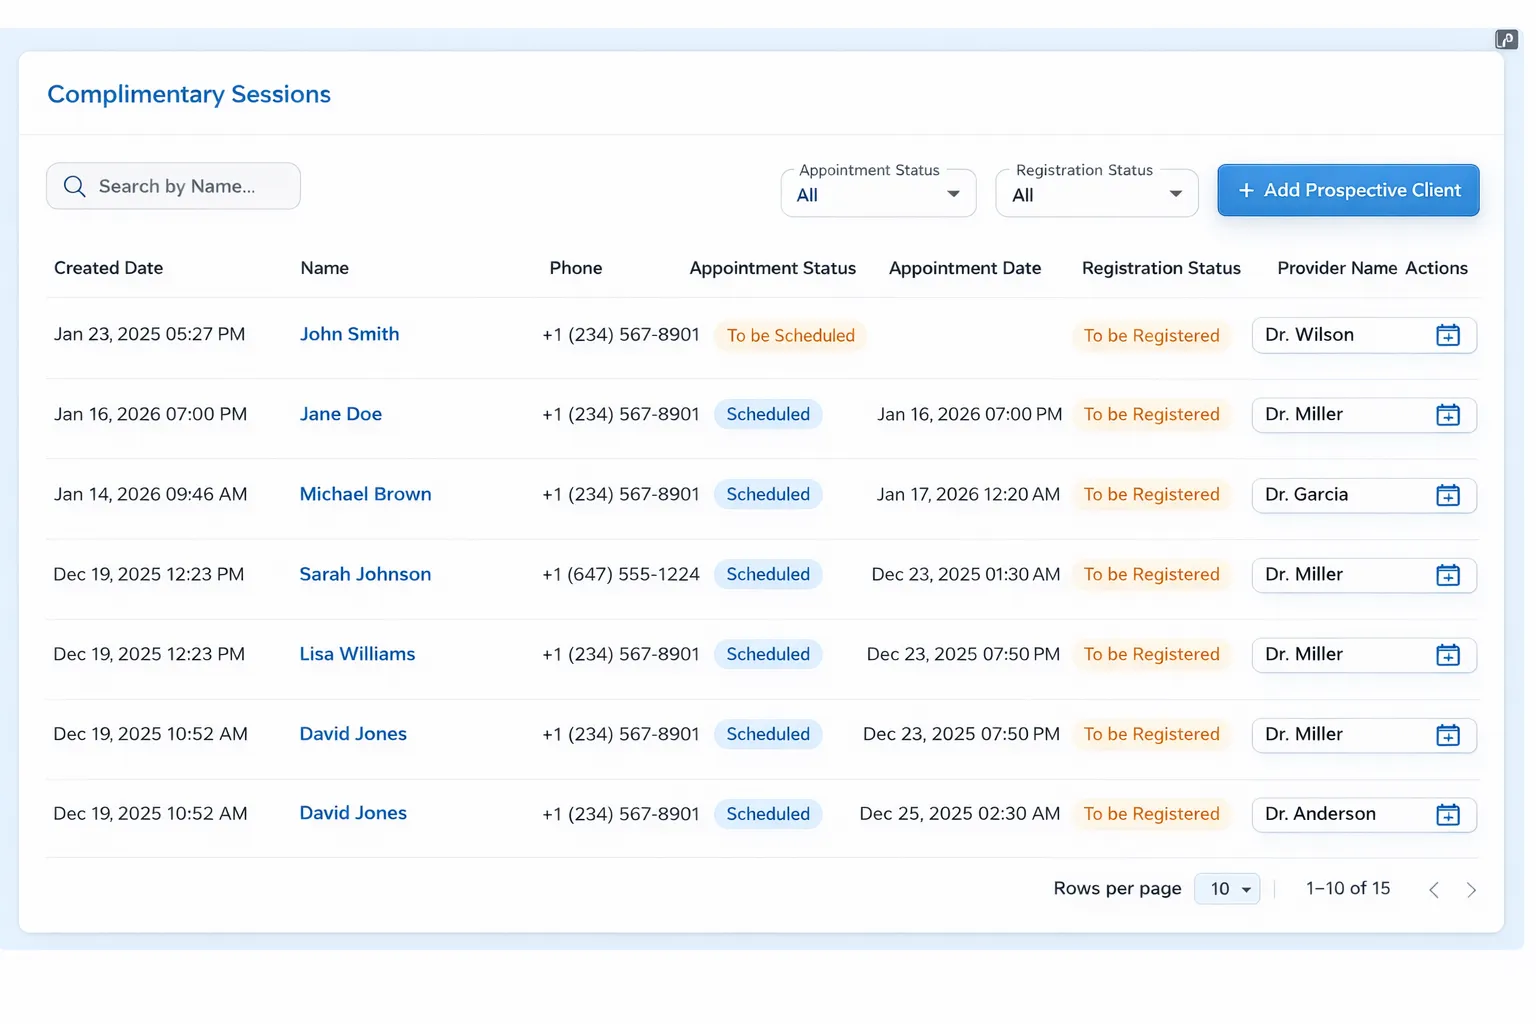This screenshot has height=1024, width=1536.
Task: Click appointment date Dec 23, 2025 01:30 AM
Action: (966, 574)
